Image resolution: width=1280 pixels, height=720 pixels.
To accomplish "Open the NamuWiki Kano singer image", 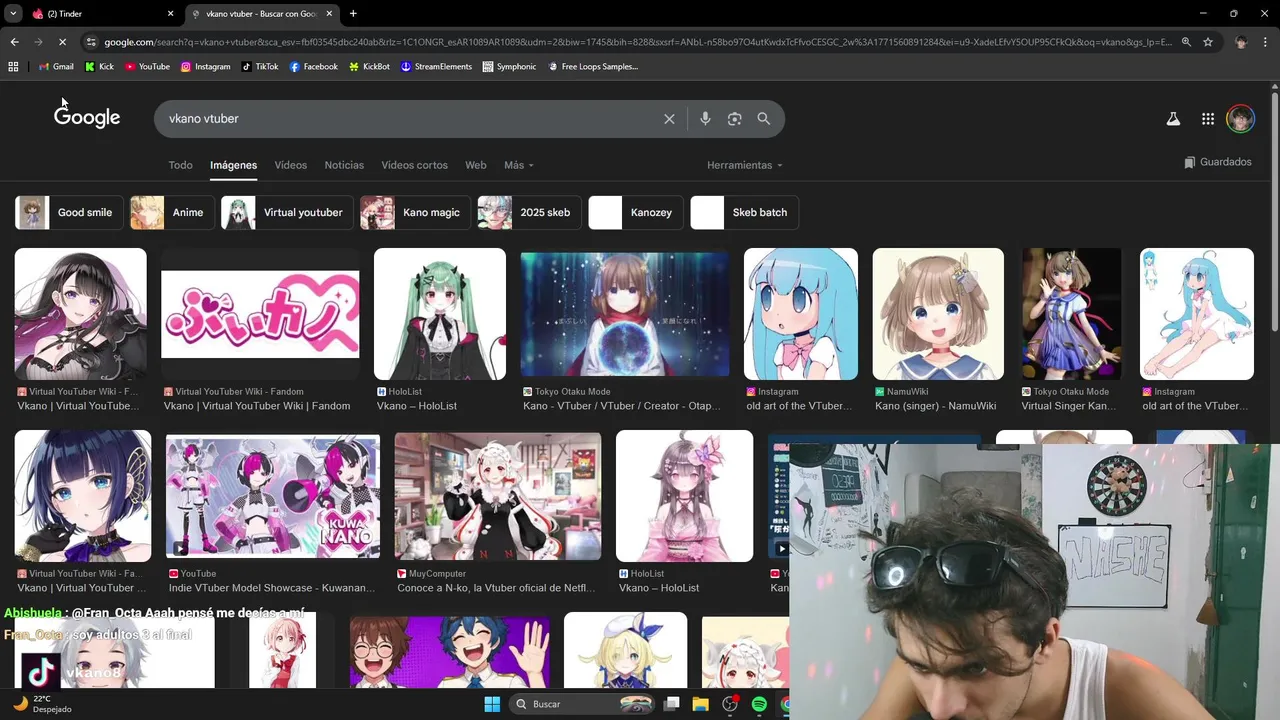I will pos(938,314).
